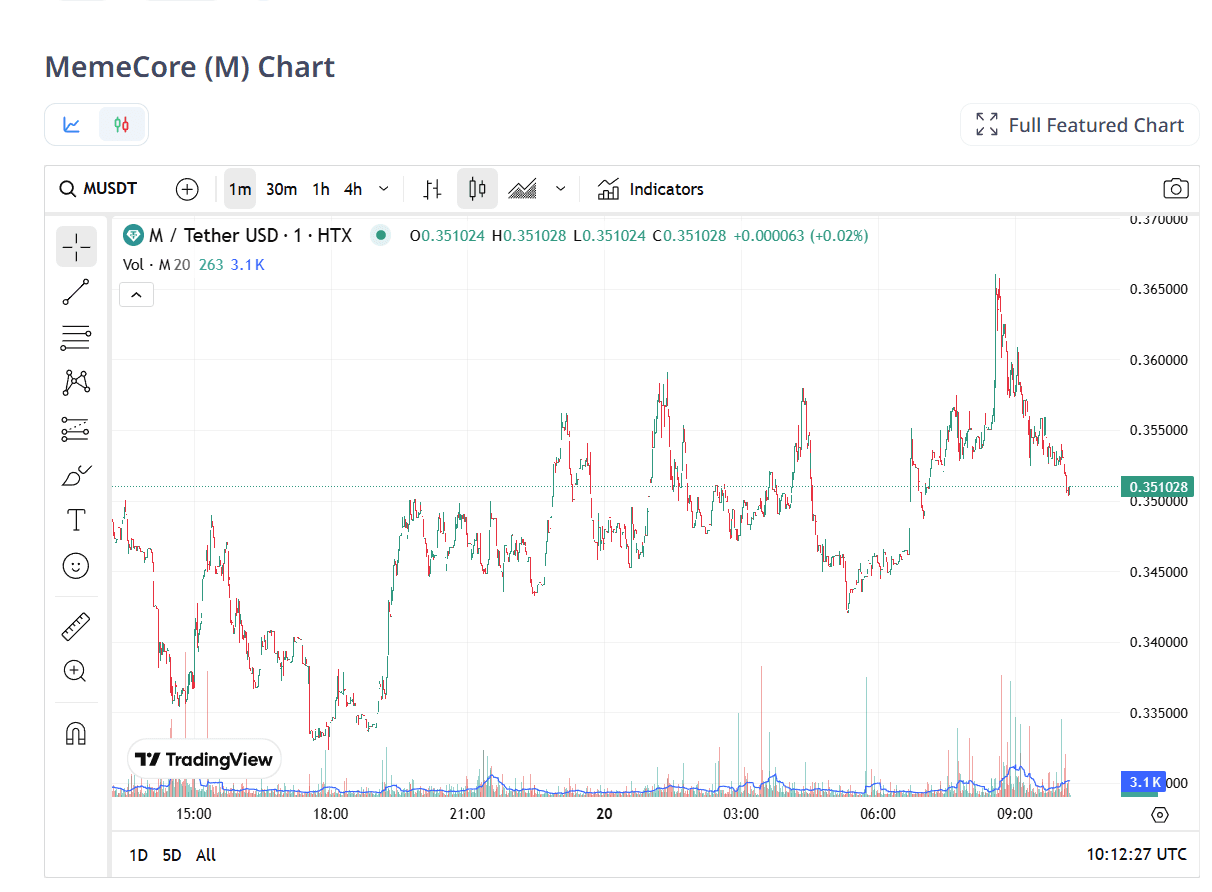Viewport: 1212px width, 892px height.
Task: Open the emoji icons tool
Action: pyautogui.click(x=76, y=566)
